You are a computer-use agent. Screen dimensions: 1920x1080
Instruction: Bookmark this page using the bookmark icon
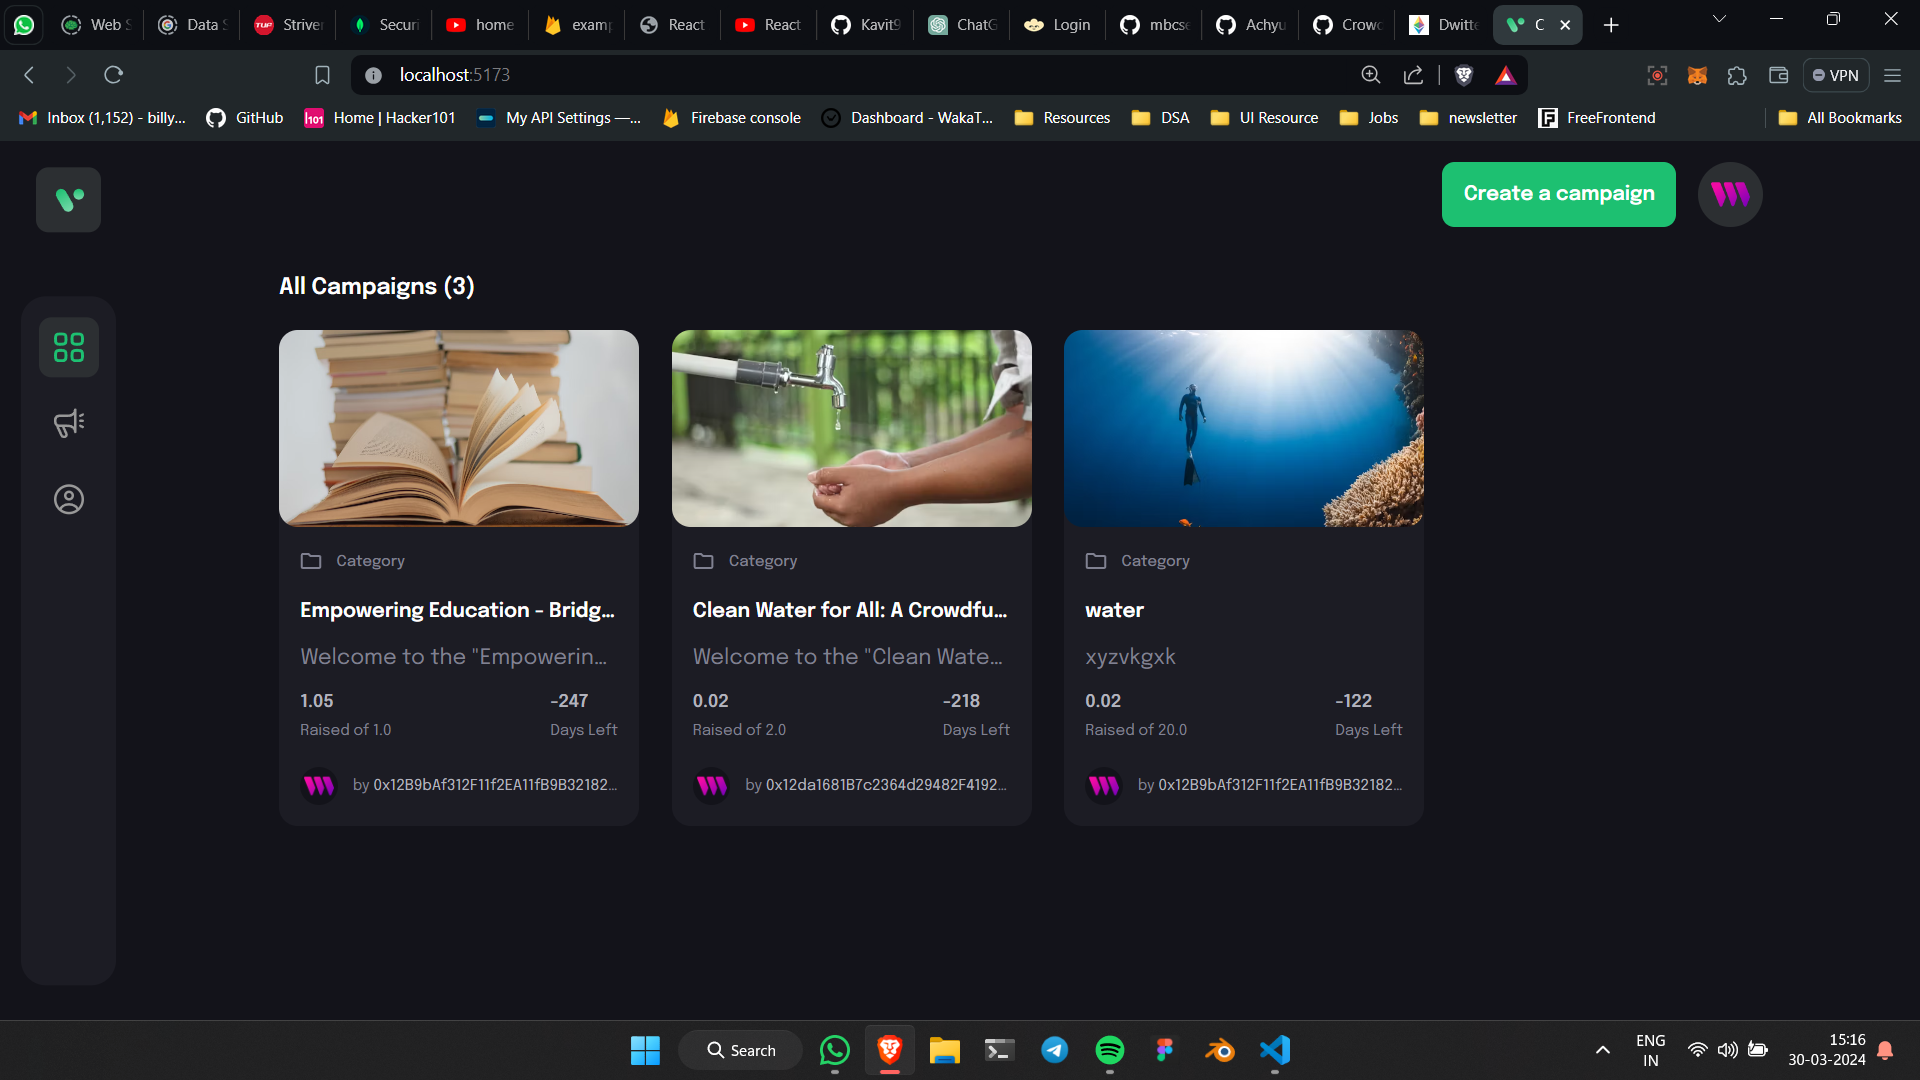[x=322, y=75]
